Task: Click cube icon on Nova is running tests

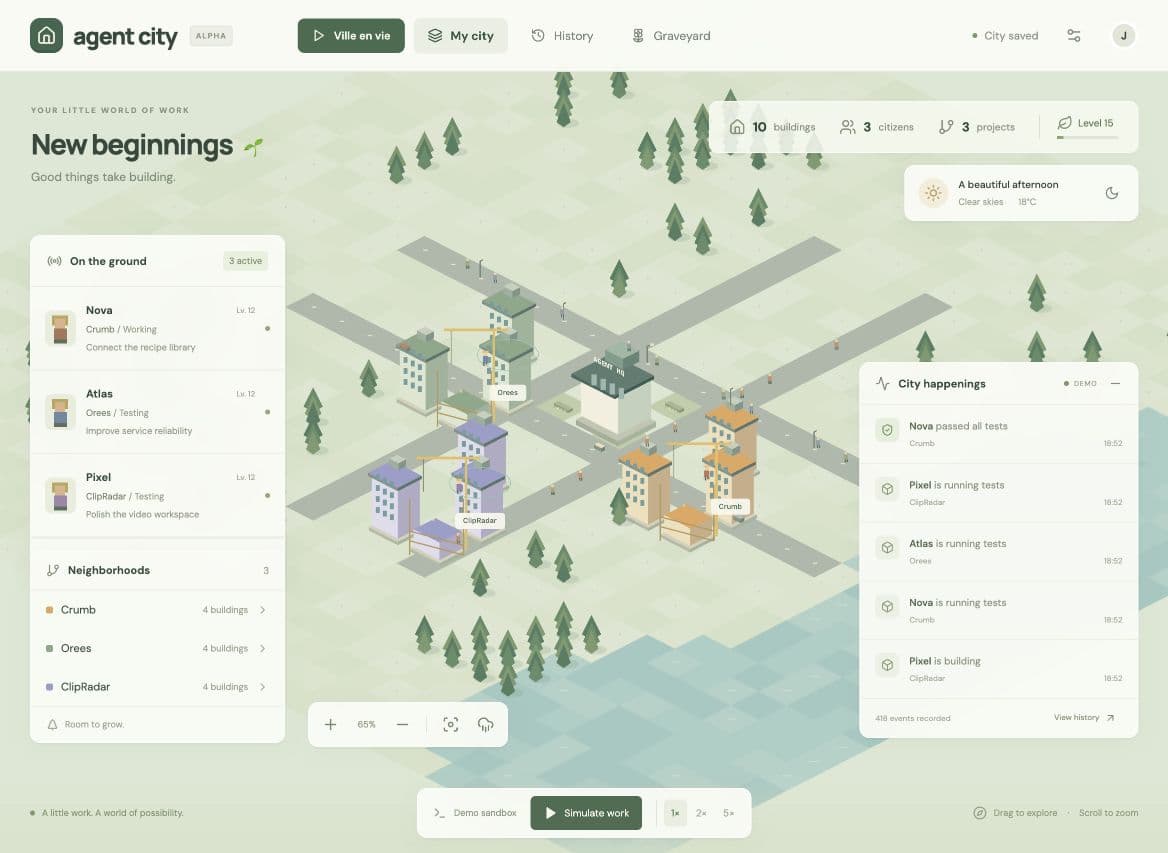Action: click(887, 606)
